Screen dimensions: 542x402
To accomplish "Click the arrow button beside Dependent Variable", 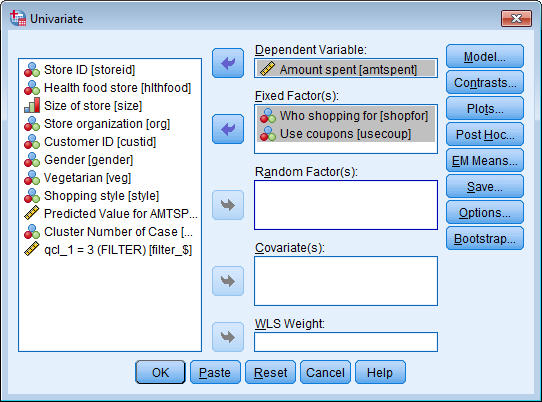I will [228, 63].
